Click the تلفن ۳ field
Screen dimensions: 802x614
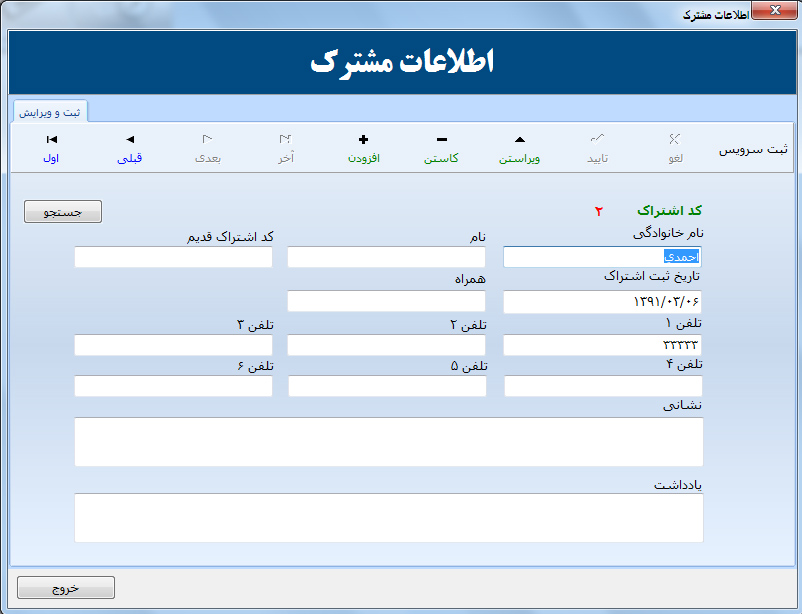(x=173, y=345)
